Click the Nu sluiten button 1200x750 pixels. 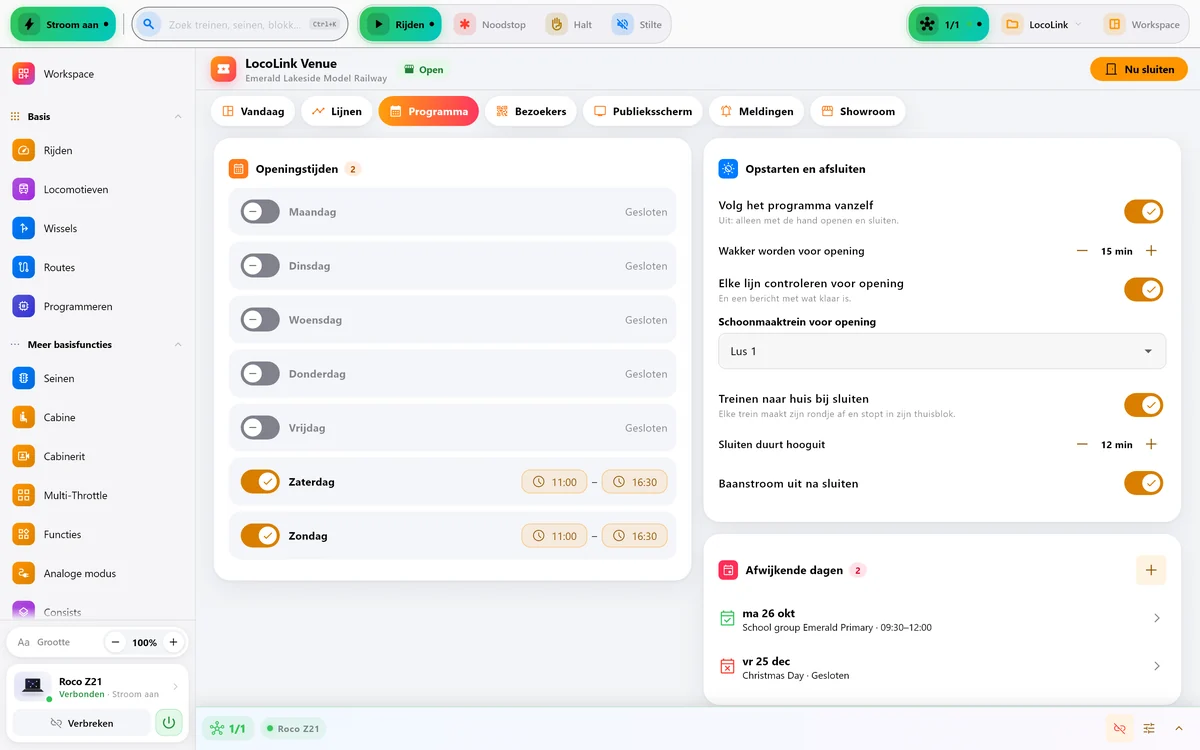coord(1139,69)
